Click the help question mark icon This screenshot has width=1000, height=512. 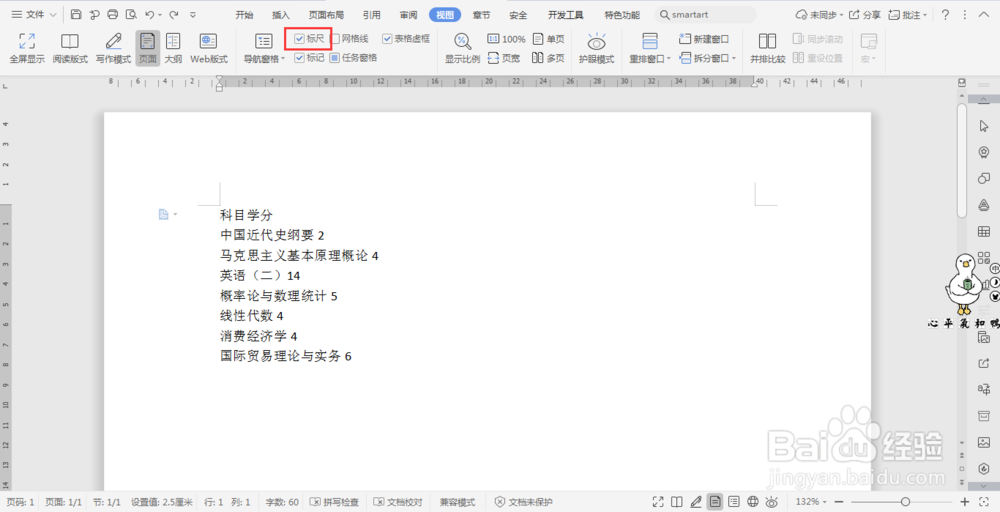coord(945,14)
